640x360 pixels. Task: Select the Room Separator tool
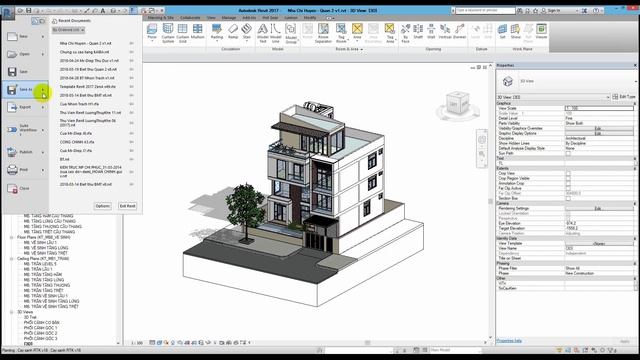323,33
